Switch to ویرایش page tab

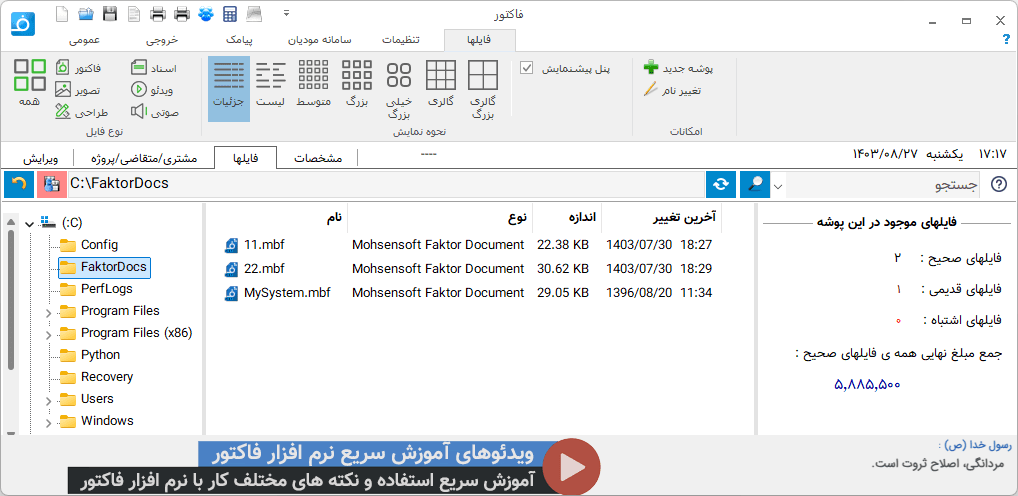[x=40, y=158]
